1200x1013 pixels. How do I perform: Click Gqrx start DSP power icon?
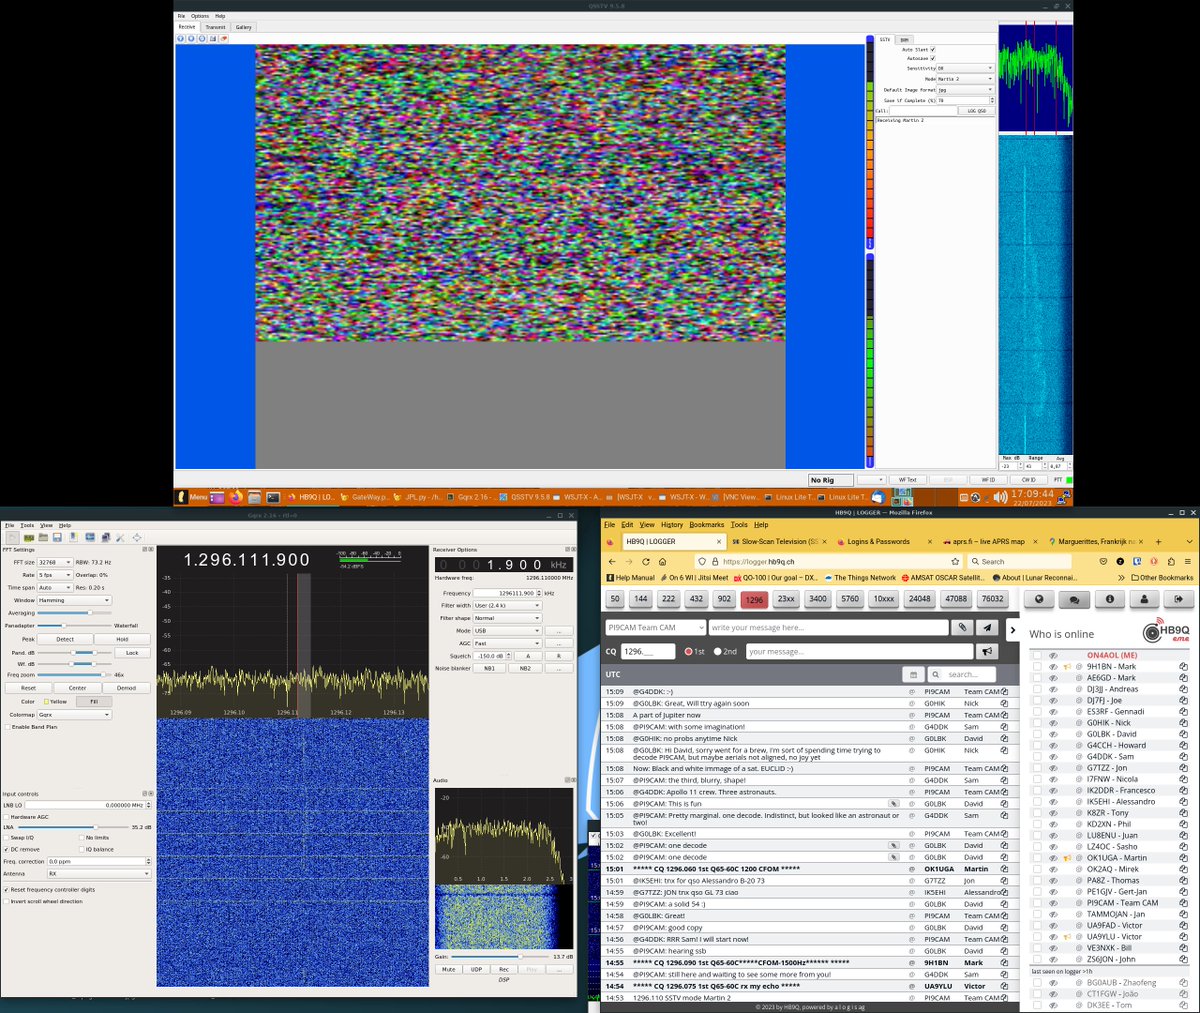[12, 537]
